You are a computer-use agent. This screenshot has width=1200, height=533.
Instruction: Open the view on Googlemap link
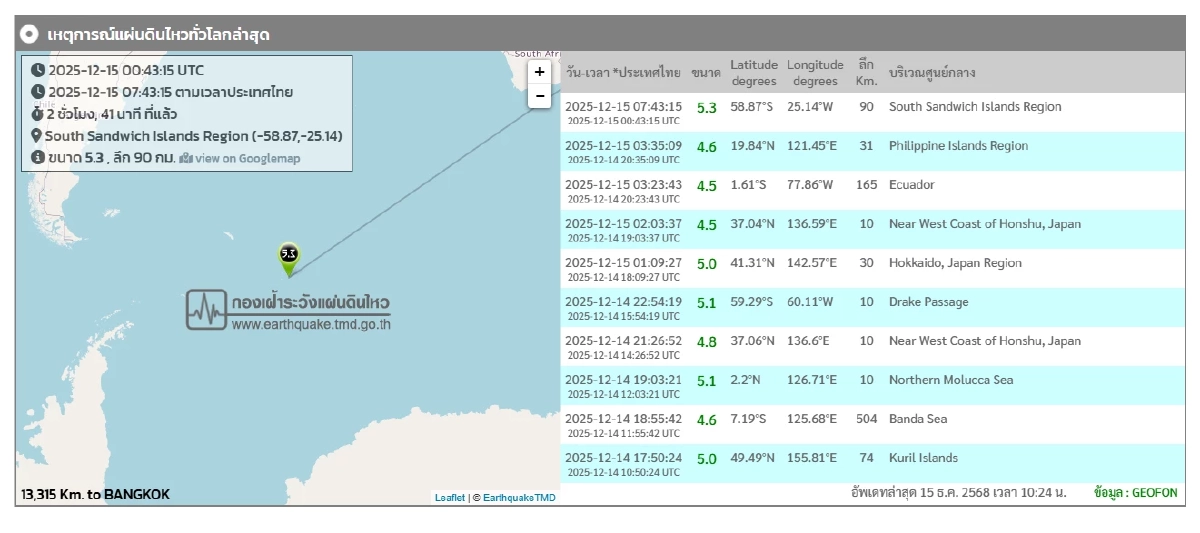[x=245, y=159]
